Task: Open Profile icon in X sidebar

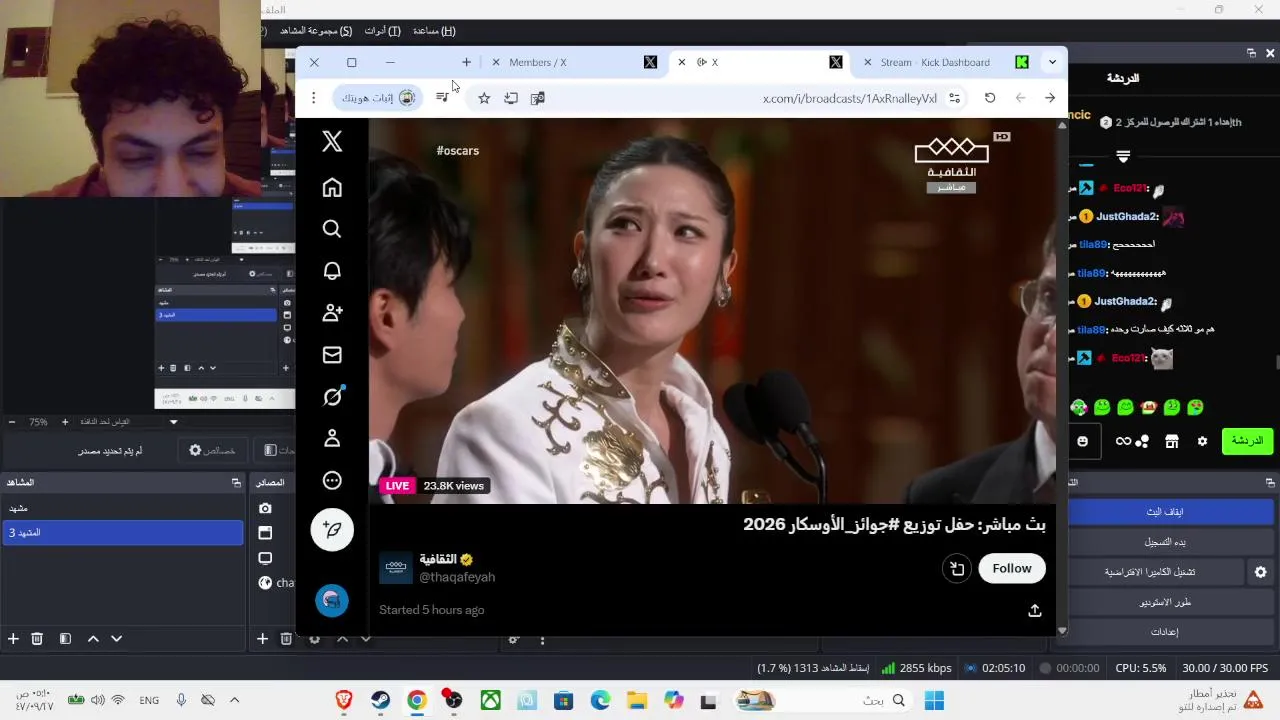Action: [x=332, y=439]
